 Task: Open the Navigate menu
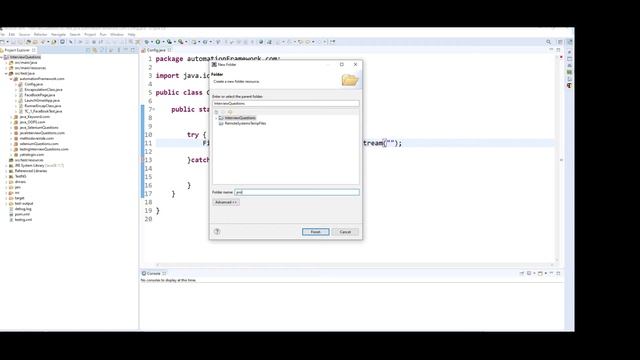[x=58, y=35]
